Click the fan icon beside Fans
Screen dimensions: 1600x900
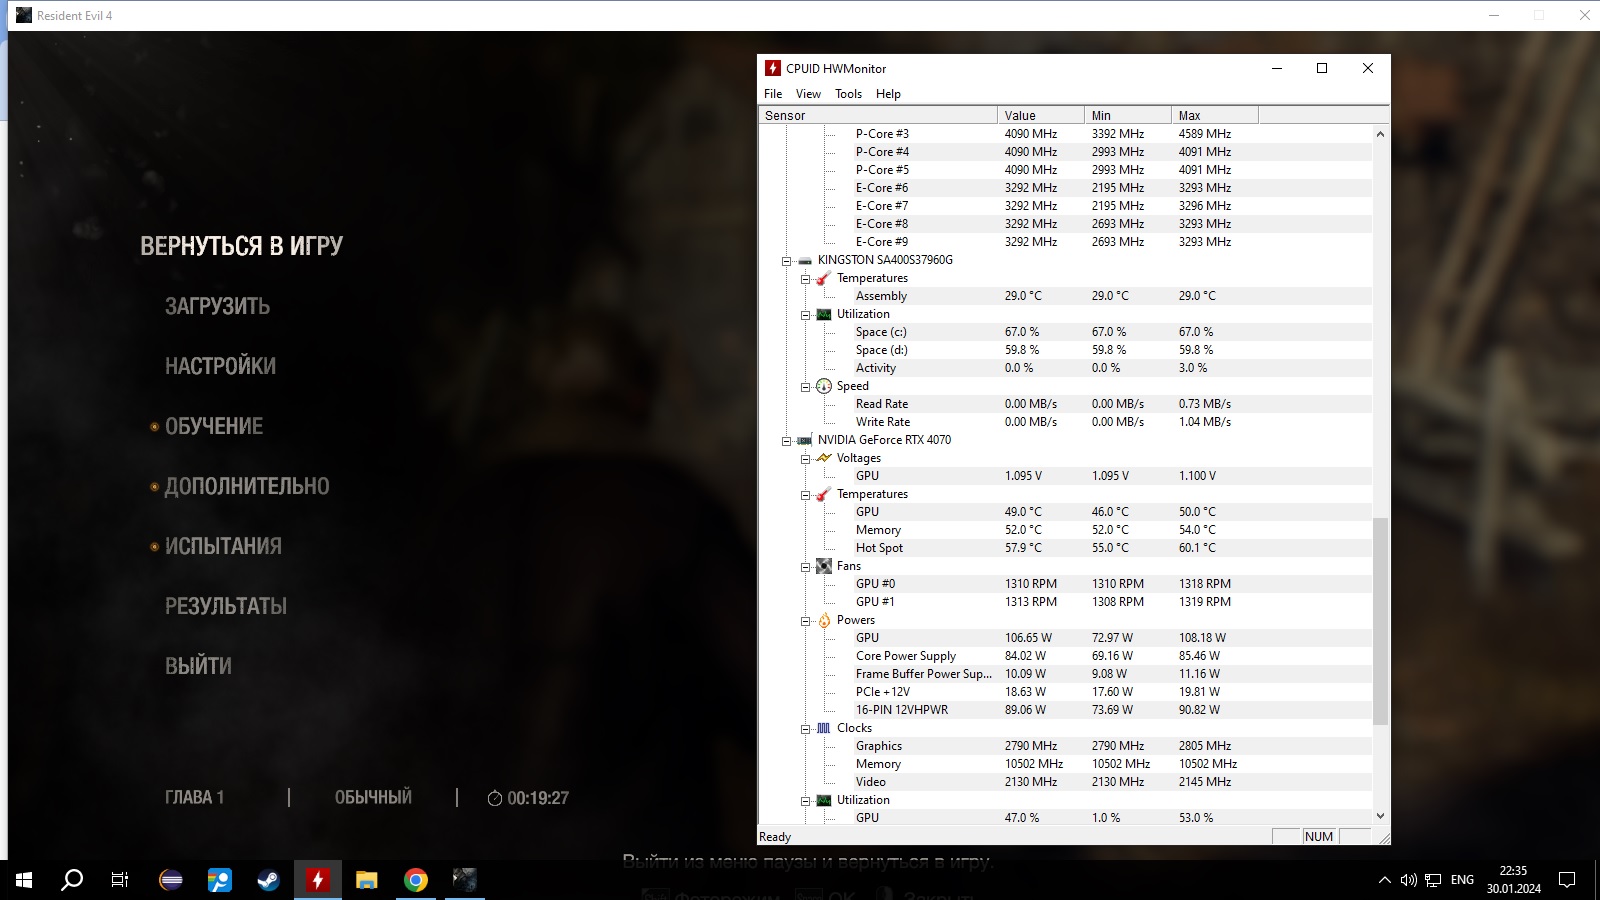[824, 566]
